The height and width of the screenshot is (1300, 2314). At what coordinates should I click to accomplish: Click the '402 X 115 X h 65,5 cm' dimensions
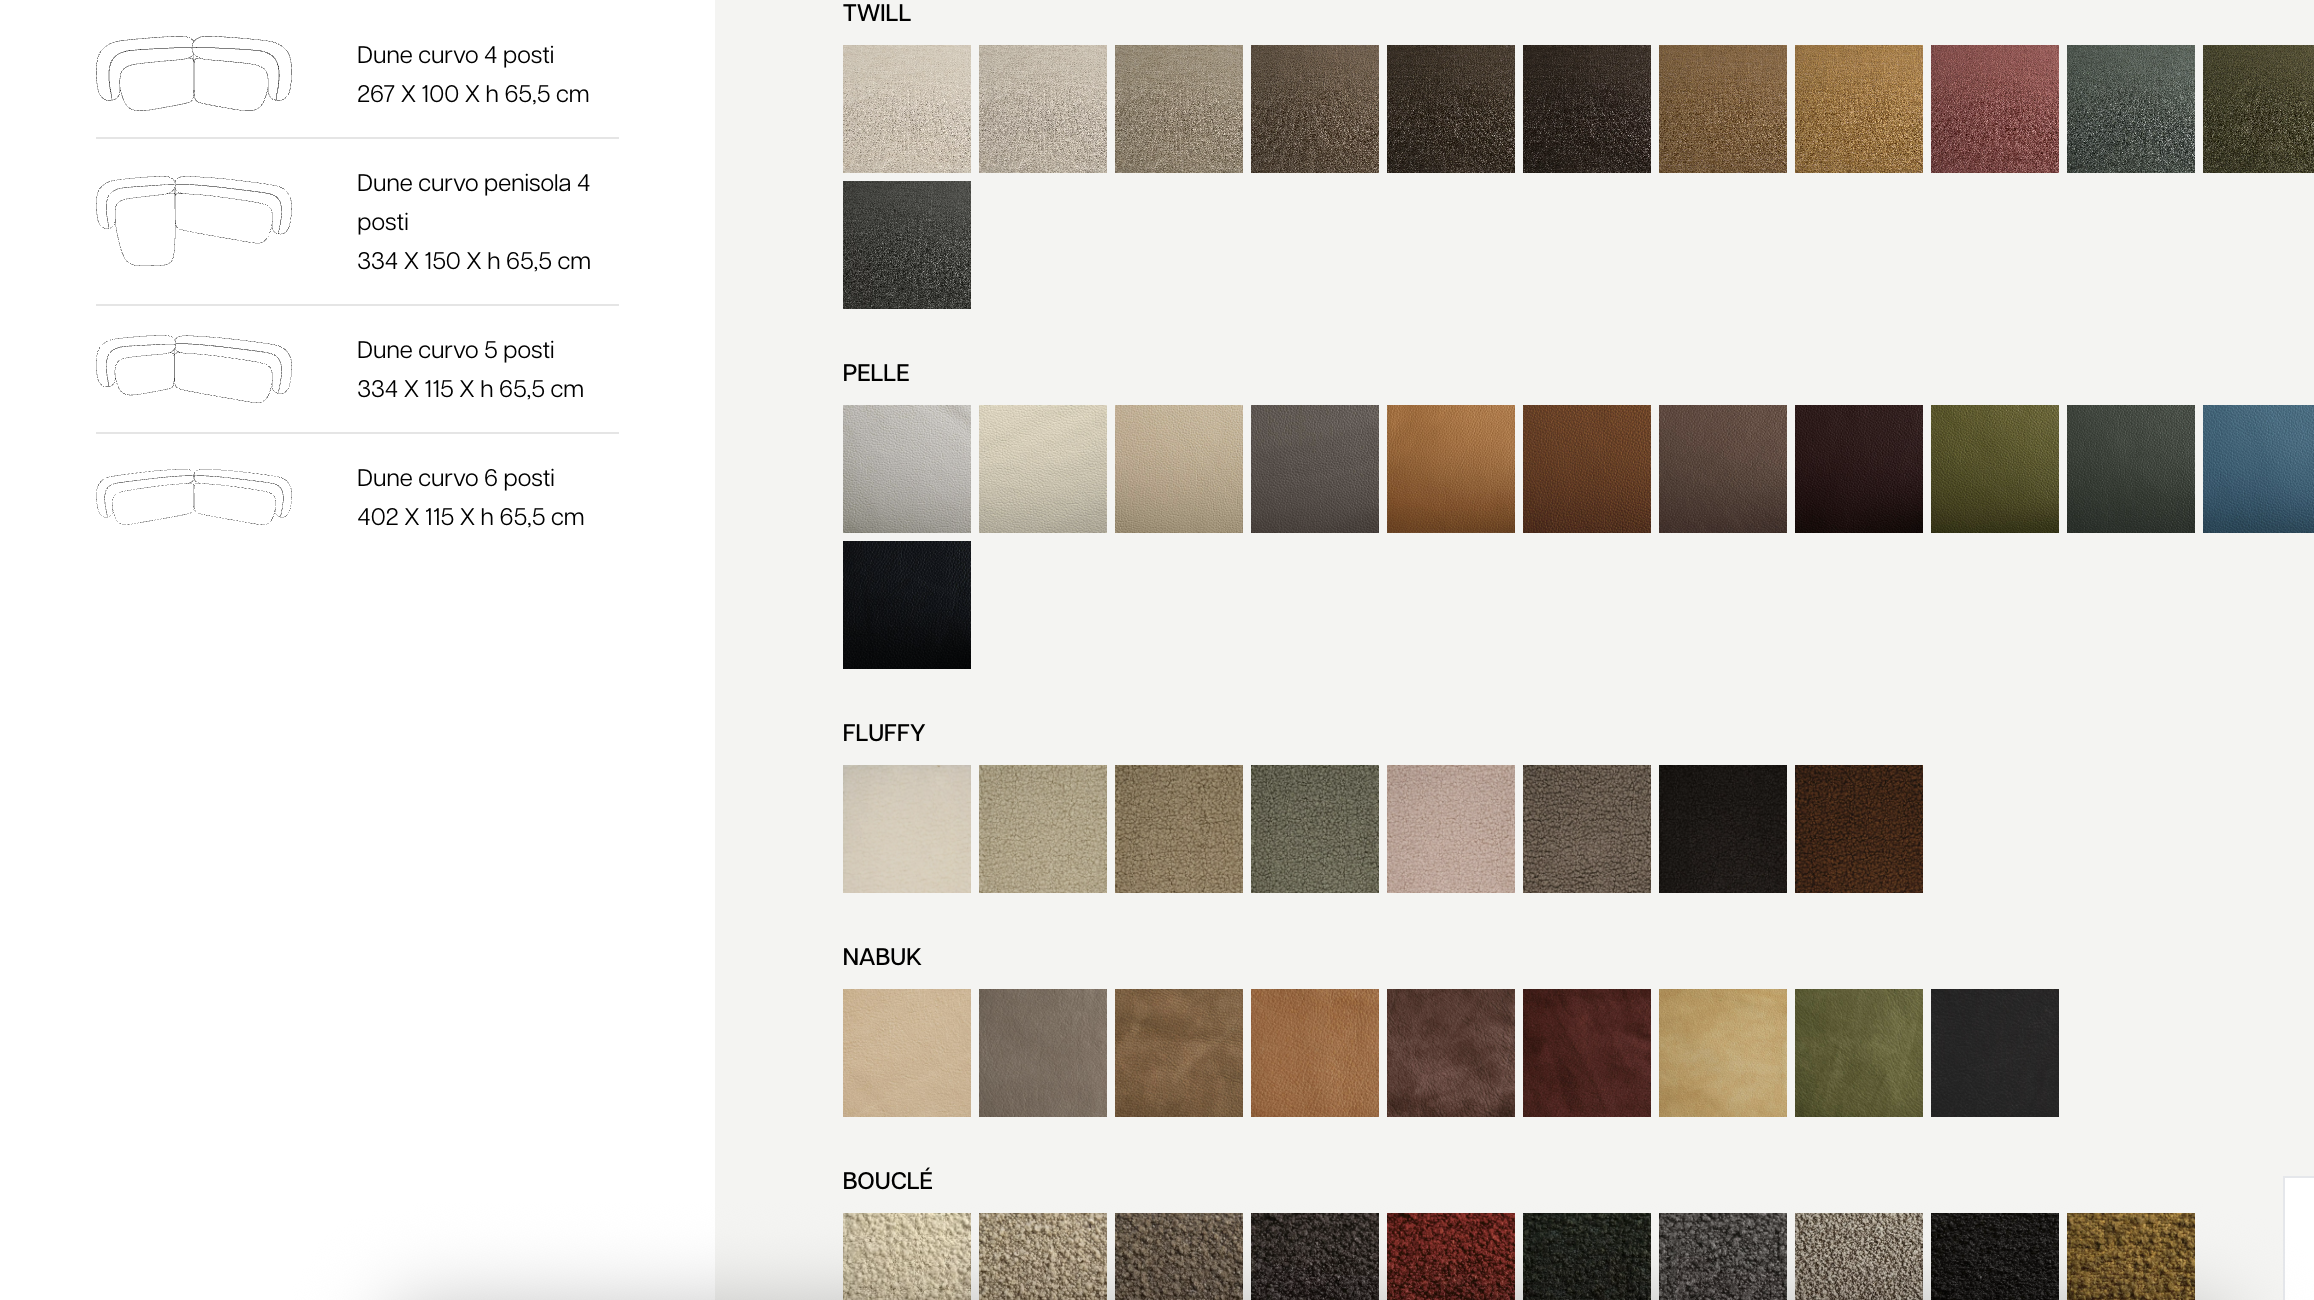pyautogui.click(x=470, y=517)
